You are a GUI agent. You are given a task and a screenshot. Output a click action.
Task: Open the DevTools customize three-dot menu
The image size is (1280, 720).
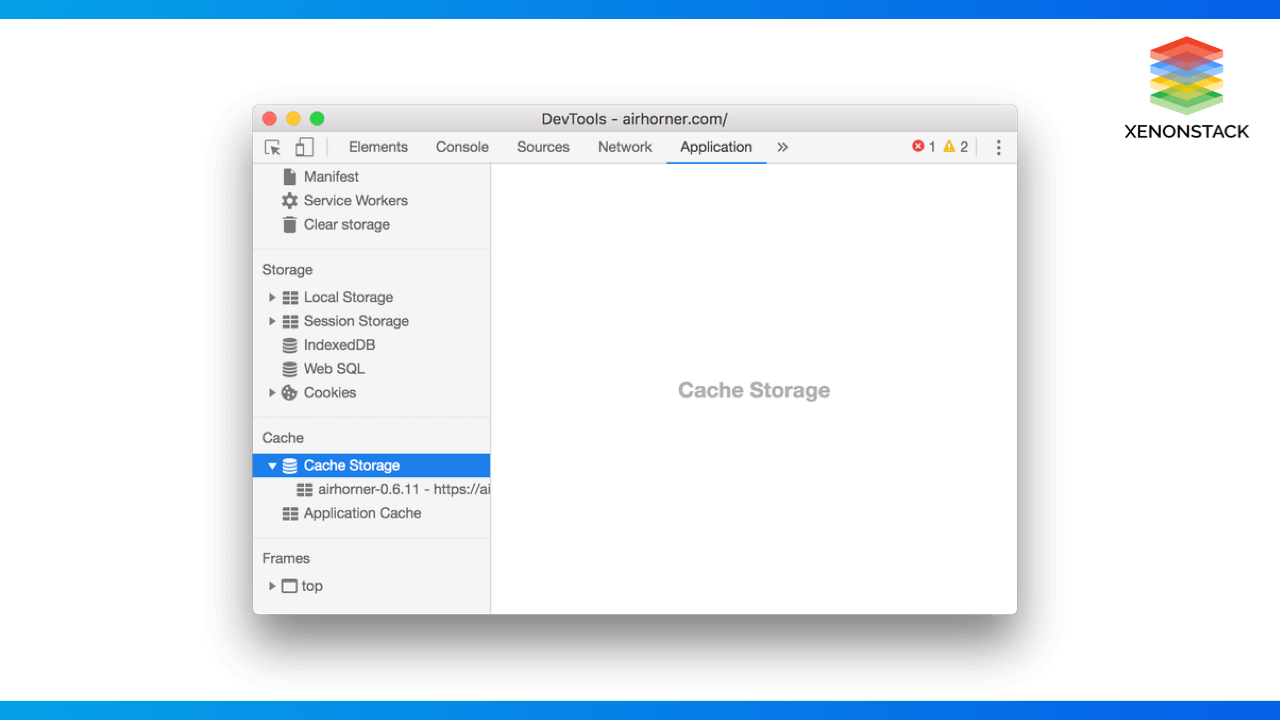(998, 146)
